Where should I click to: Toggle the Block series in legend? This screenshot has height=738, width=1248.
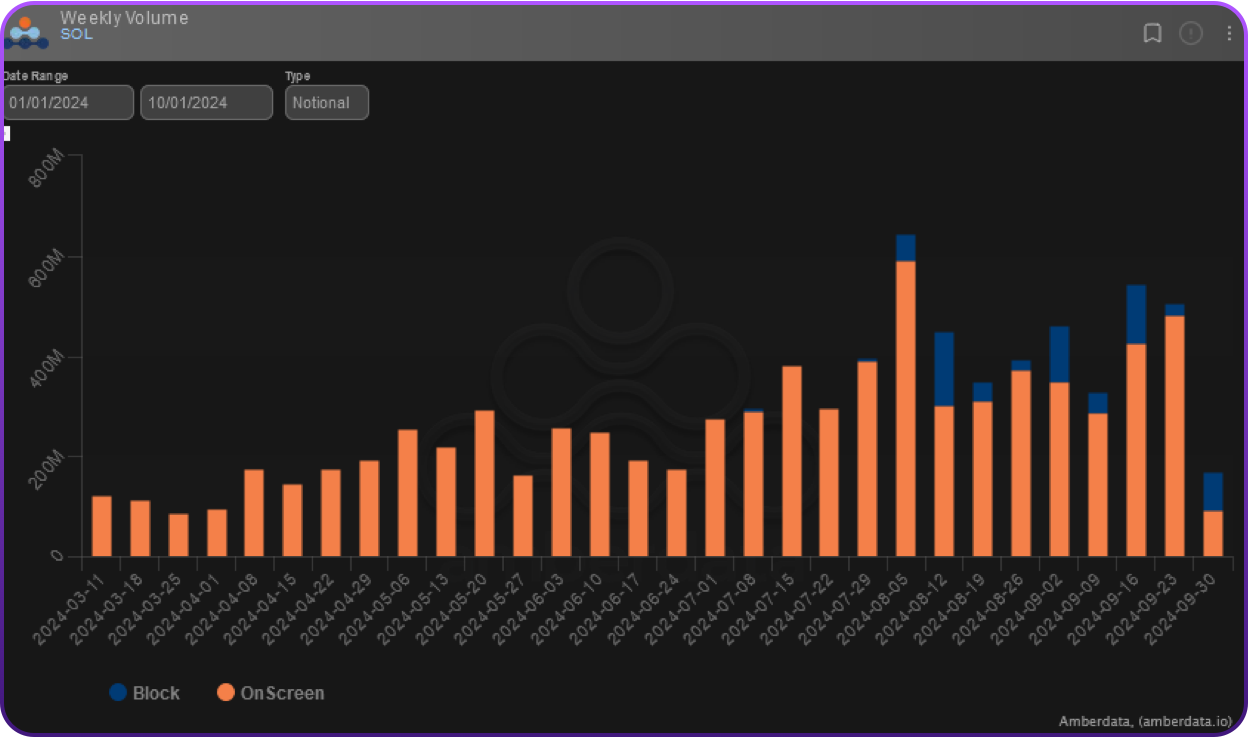click(x=145, y=693)
